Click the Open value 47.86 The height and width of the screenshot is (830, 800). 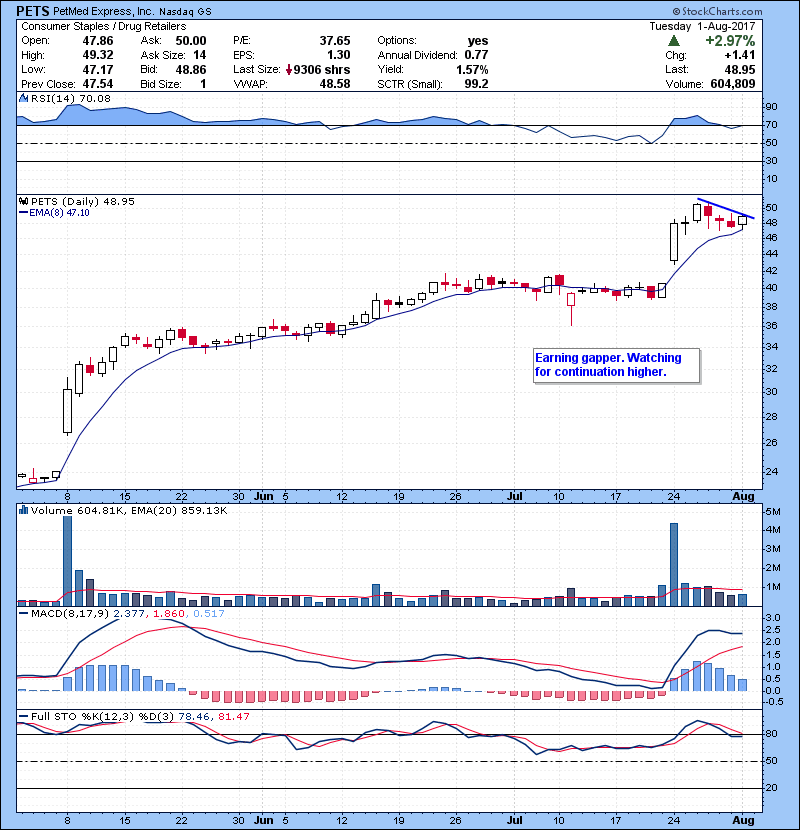[97, 41]
